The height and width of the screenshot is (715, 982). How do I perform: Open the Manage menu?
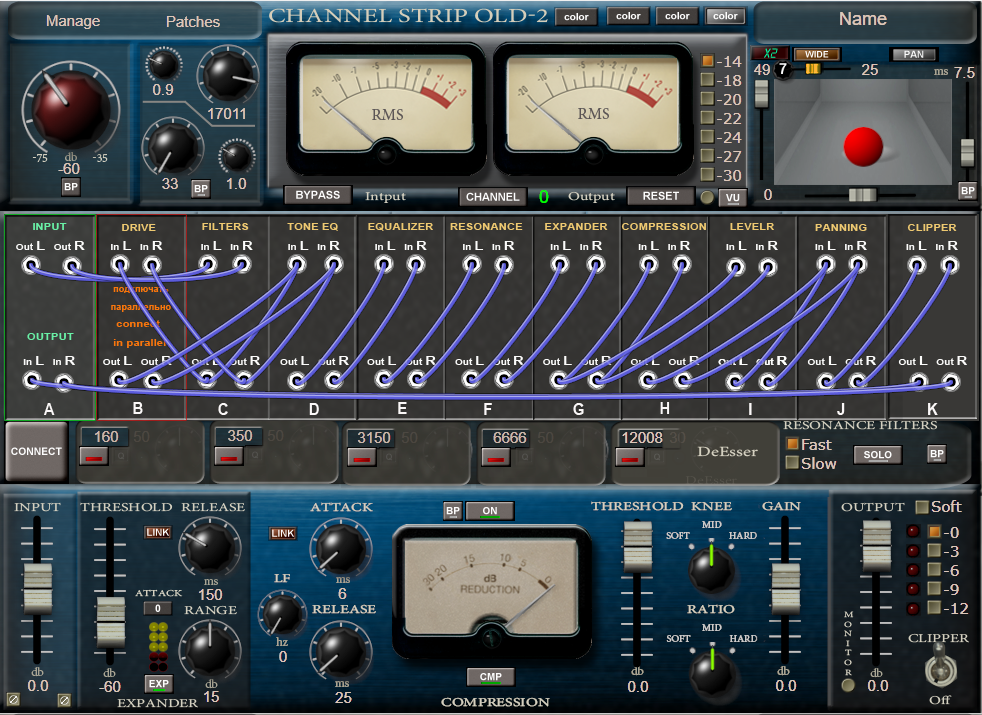(73, 21)
